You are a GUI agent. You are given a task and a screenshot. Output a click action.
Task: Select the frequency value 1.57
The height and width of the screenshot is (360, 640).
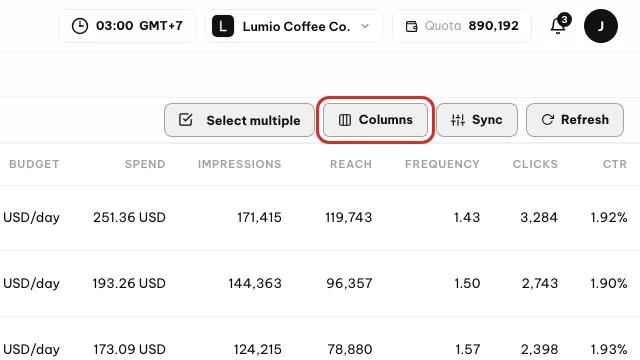(x=468, y=349)
